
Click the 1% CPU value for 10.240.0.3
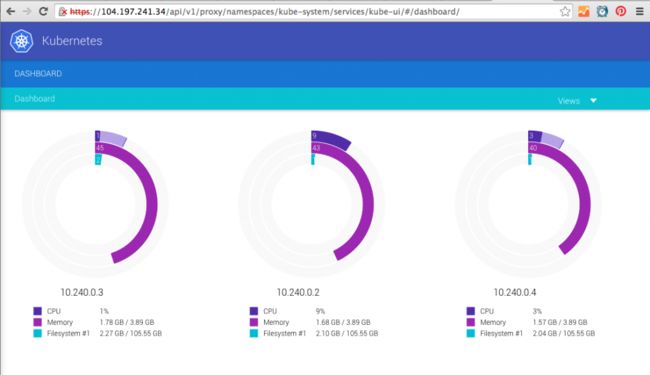coord(104,311)
